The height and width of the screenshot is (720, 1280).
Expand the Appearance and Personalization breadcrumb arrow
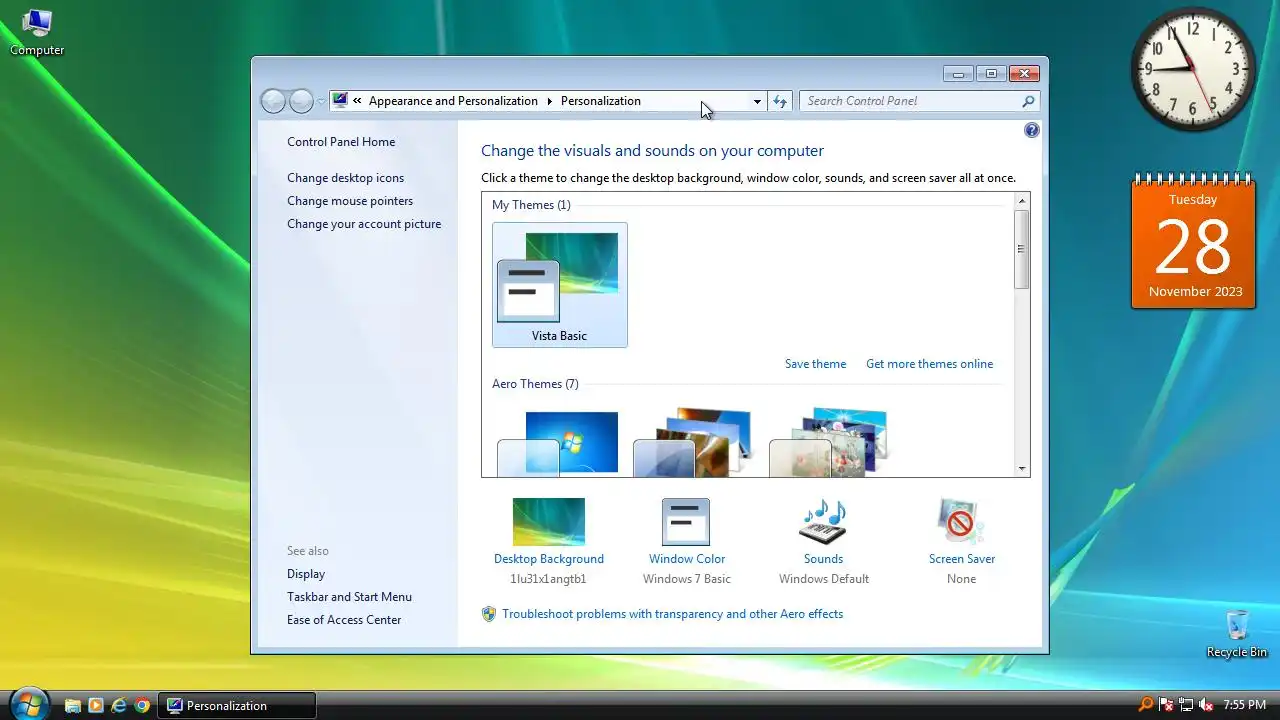[x=549, y=101]
